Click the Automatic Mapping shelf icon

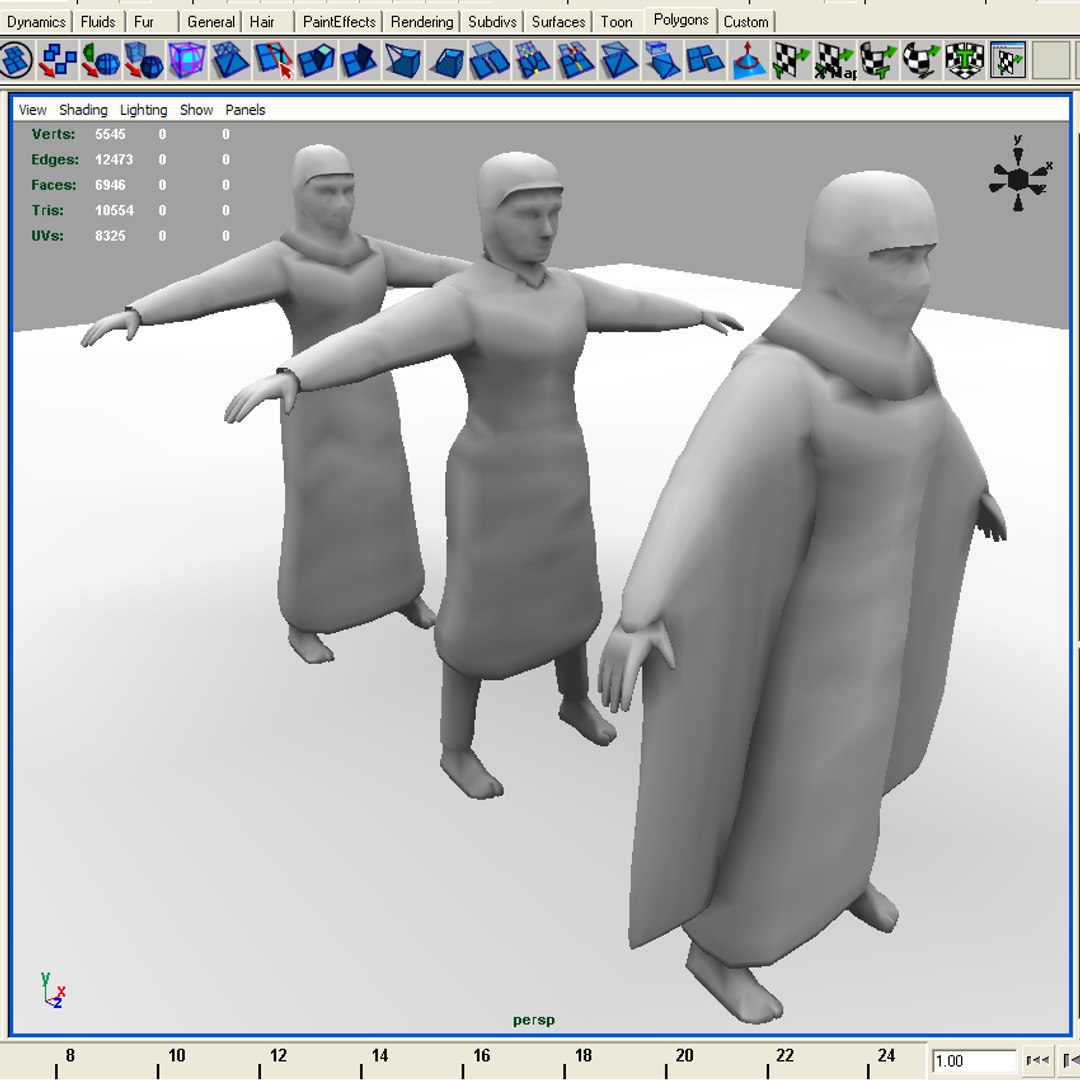[964, 60]
